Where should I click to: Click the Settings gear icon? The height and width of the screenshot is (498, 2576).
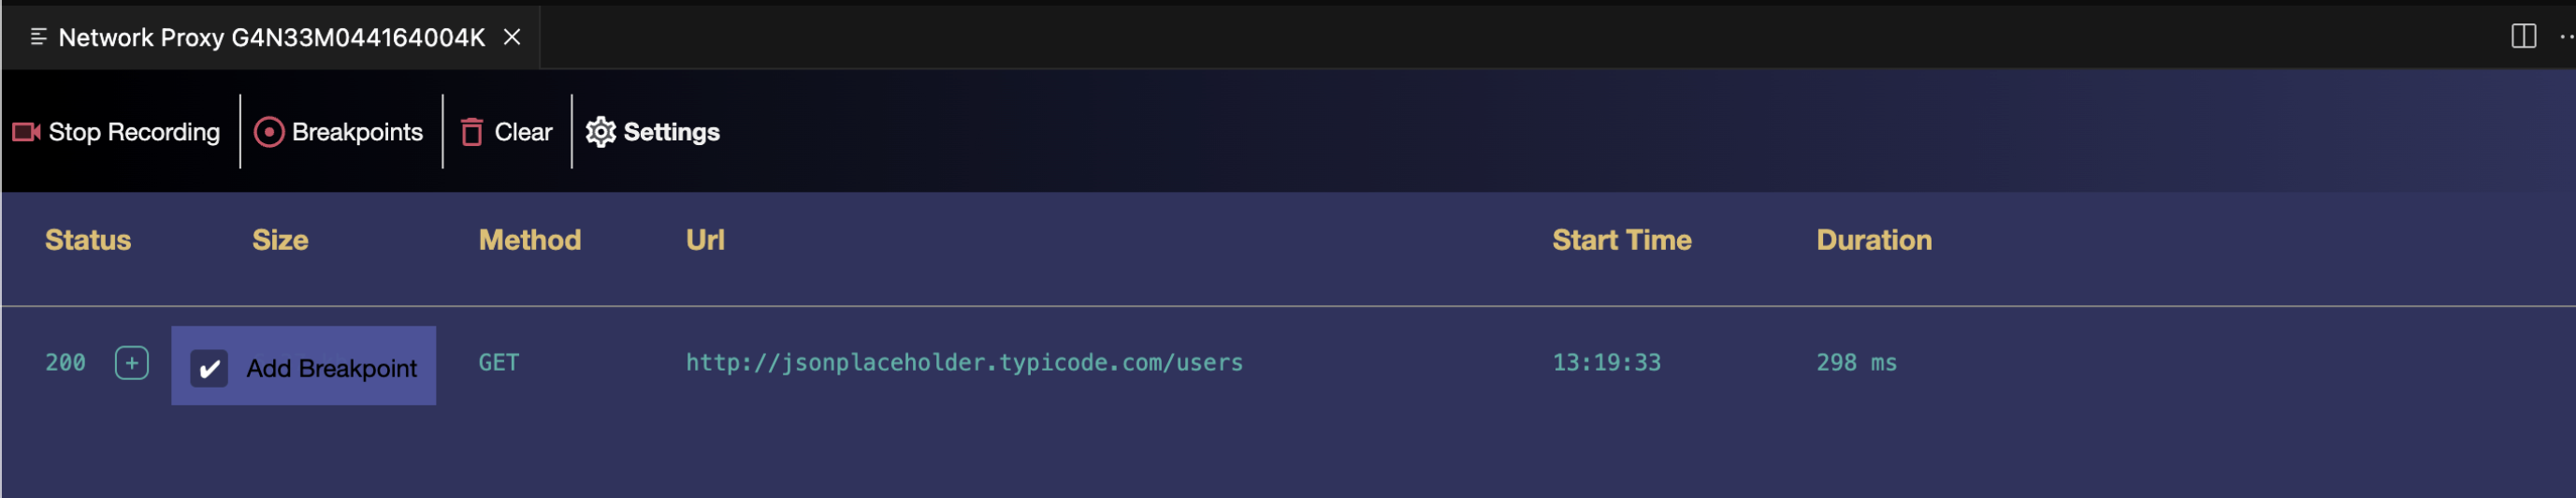coord(600,132)
